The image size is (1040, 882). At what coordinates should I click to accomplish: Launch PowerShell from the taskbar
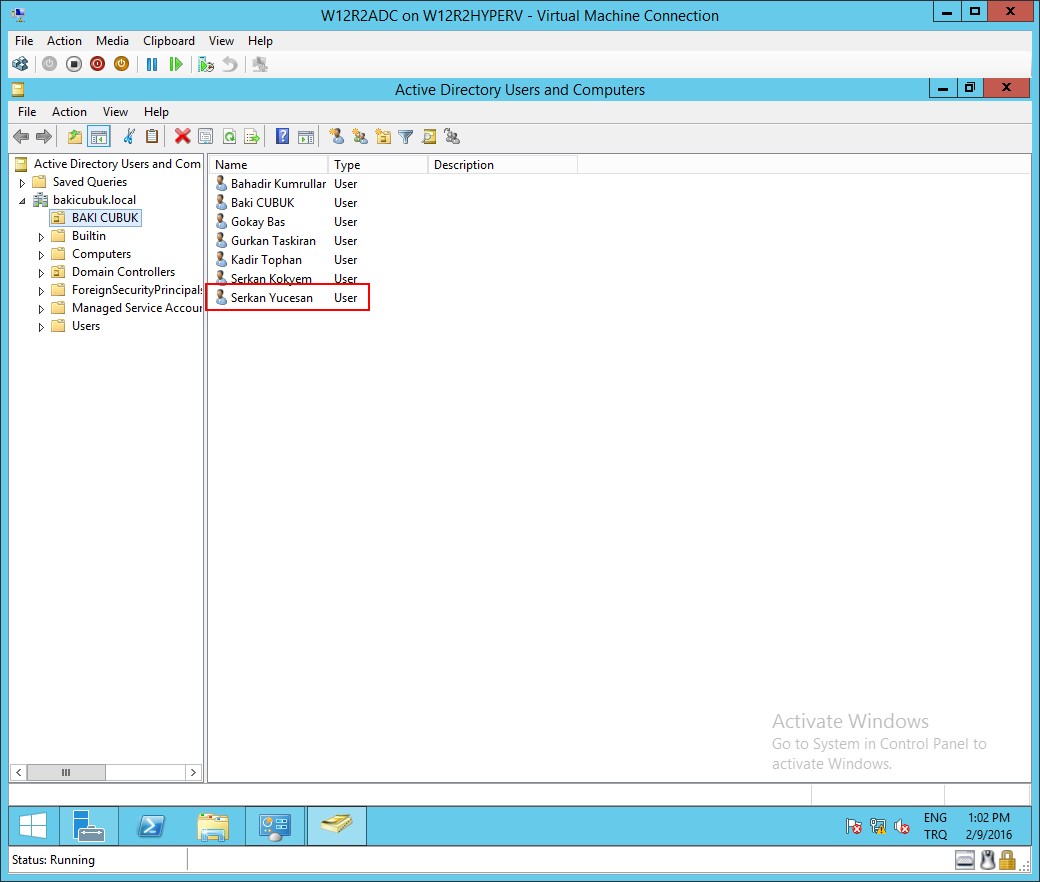pos(151,826)
